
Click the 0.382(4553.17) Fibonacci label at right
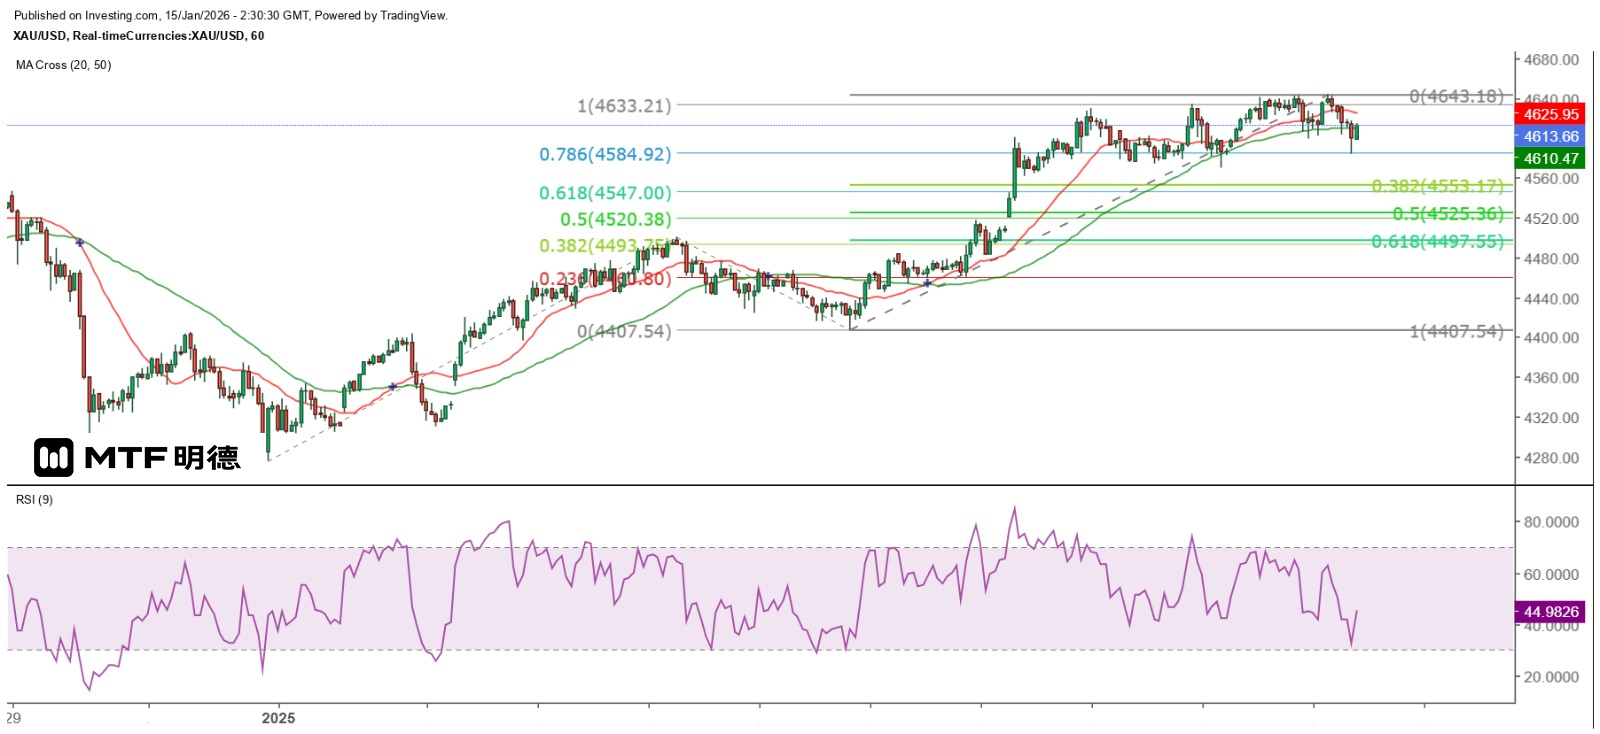1437,186
